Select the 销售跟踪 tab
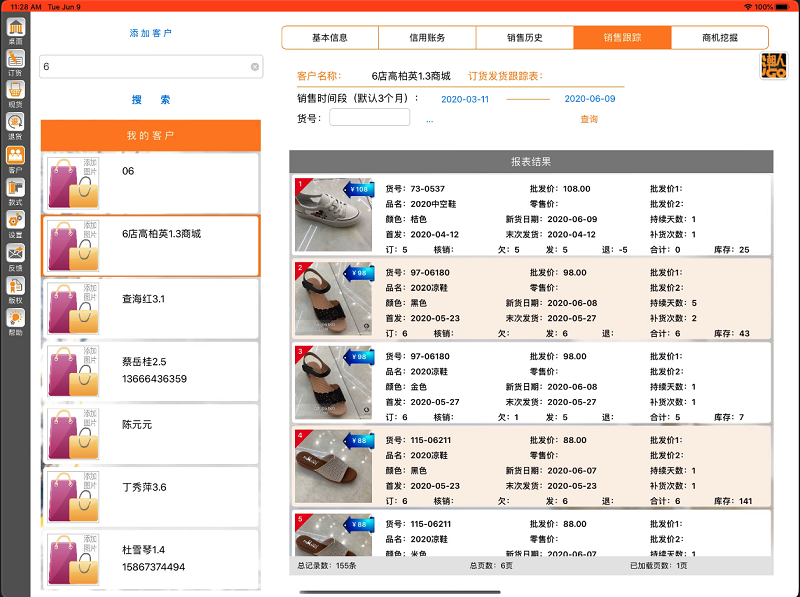The height and width of the screenshot is (597, 800). coord(622,38)
